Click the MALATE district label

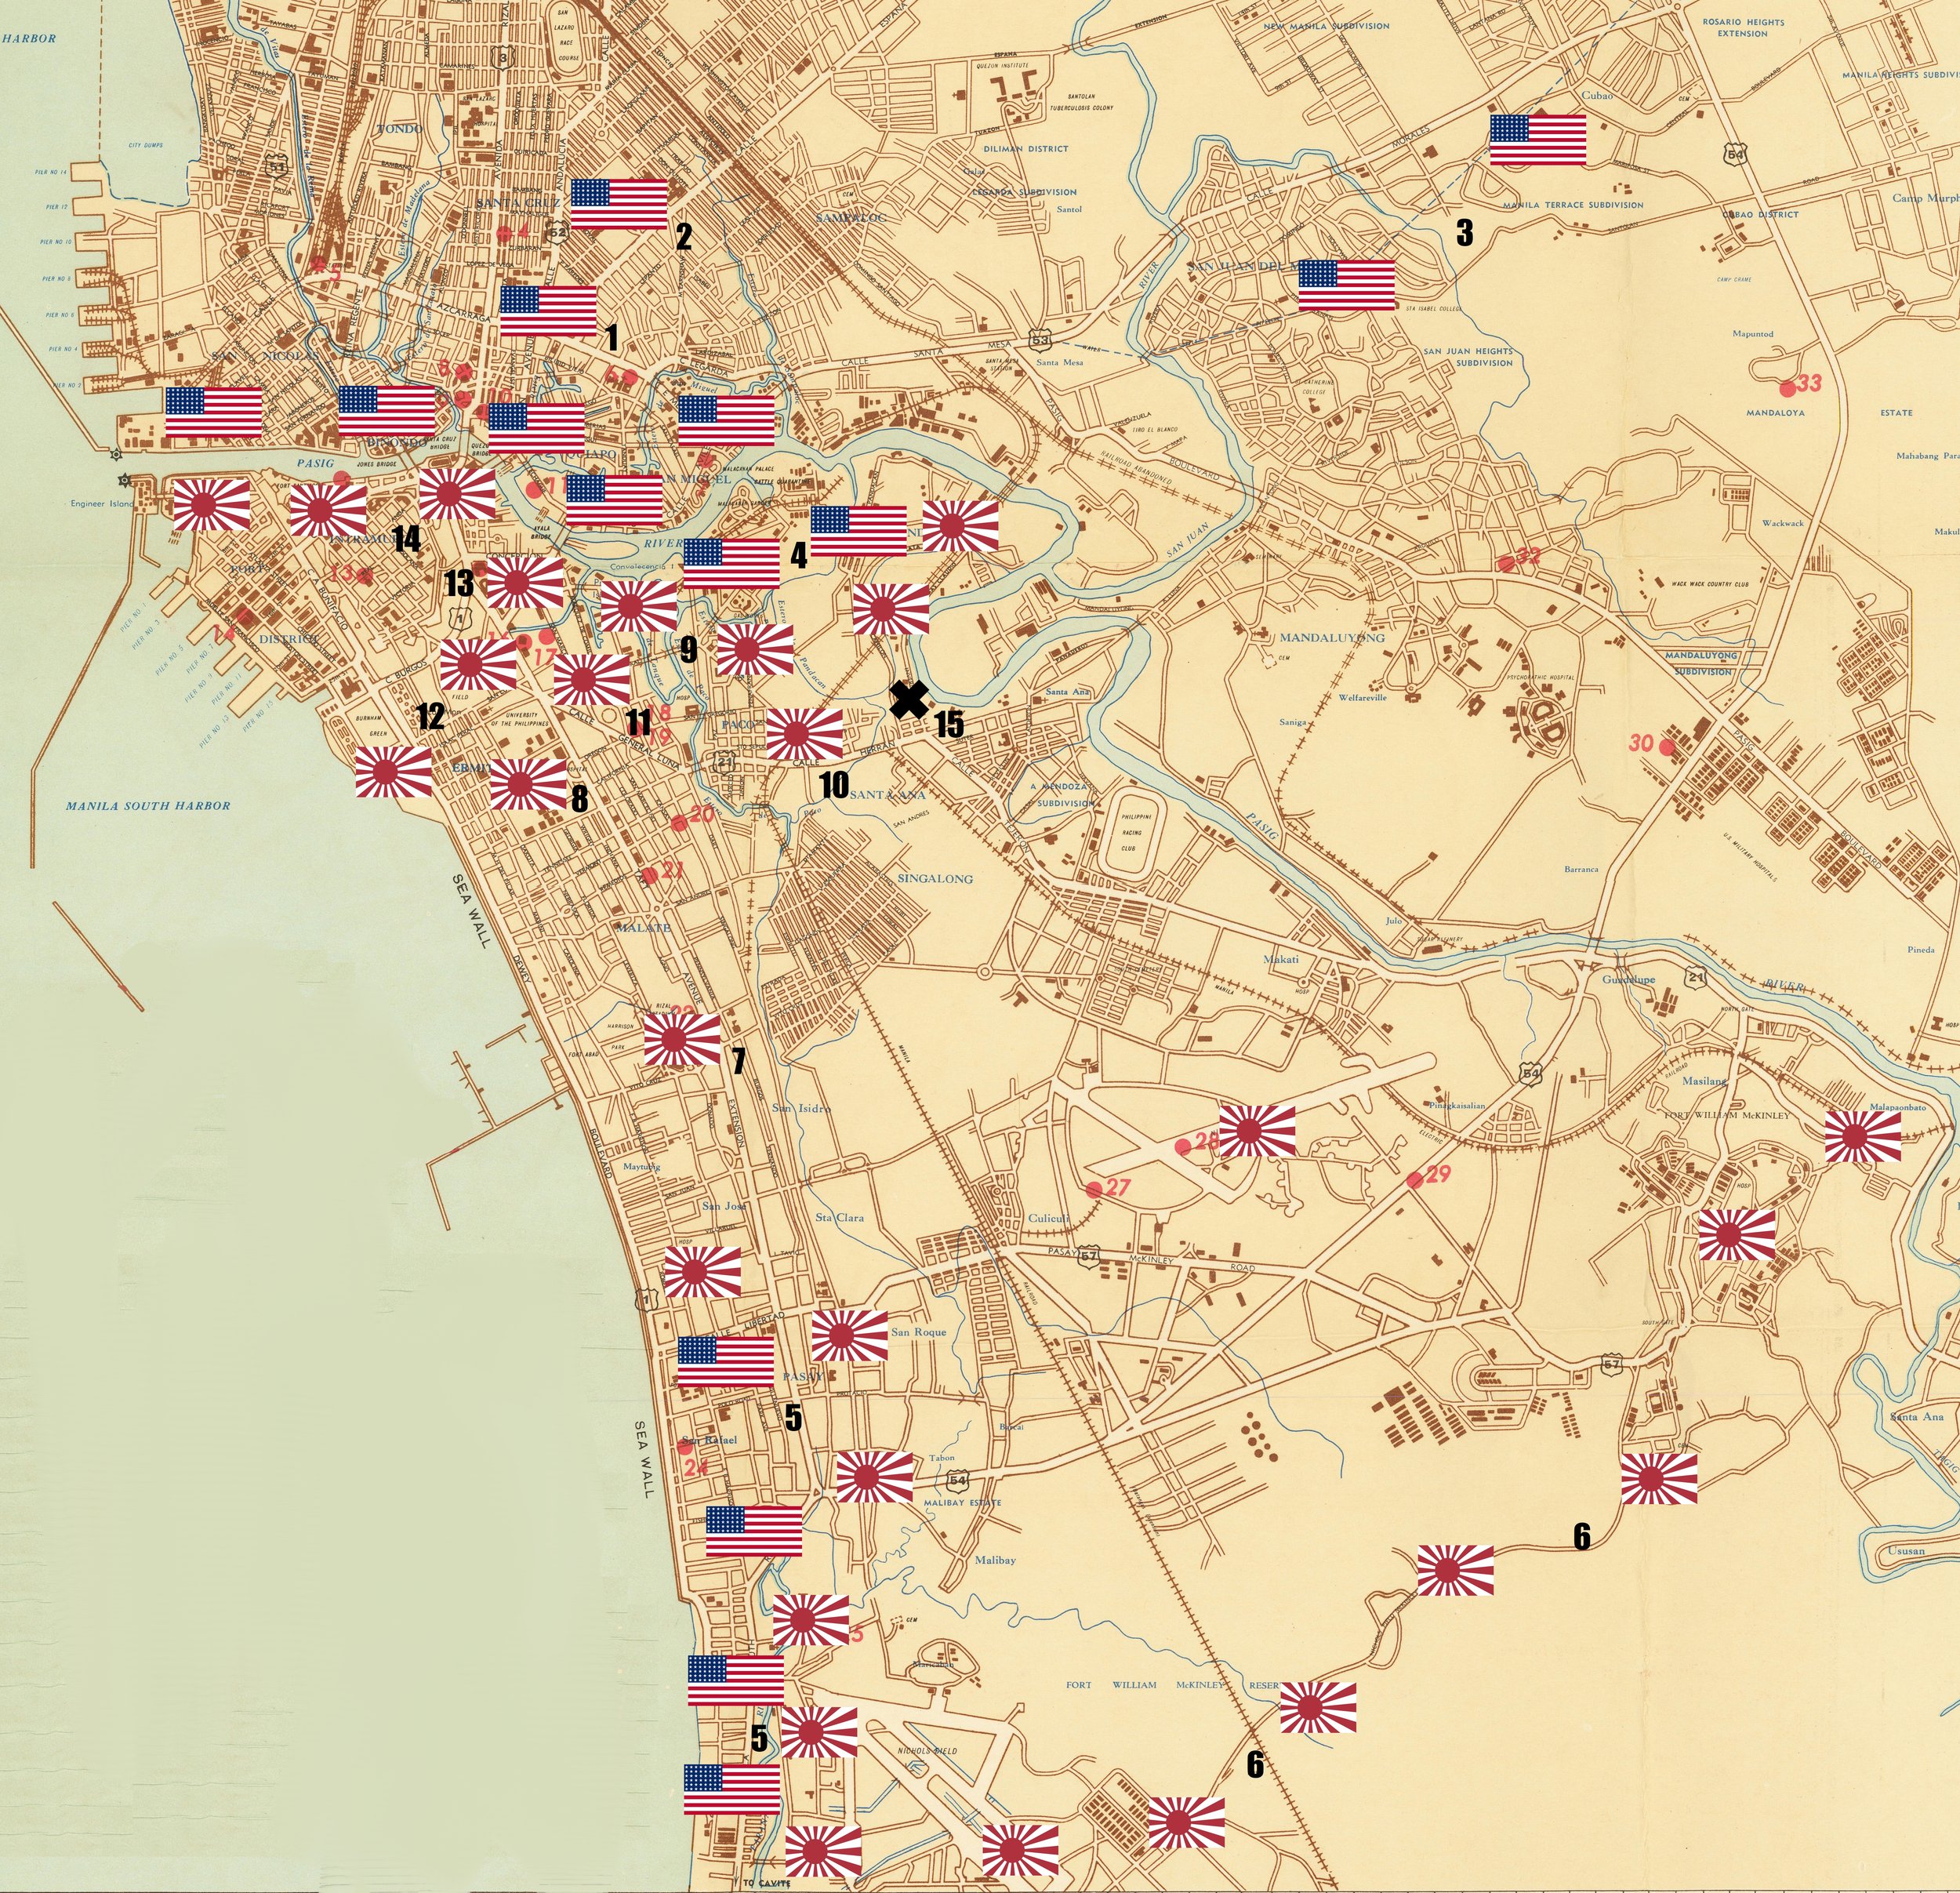click(x=643, y=928)
